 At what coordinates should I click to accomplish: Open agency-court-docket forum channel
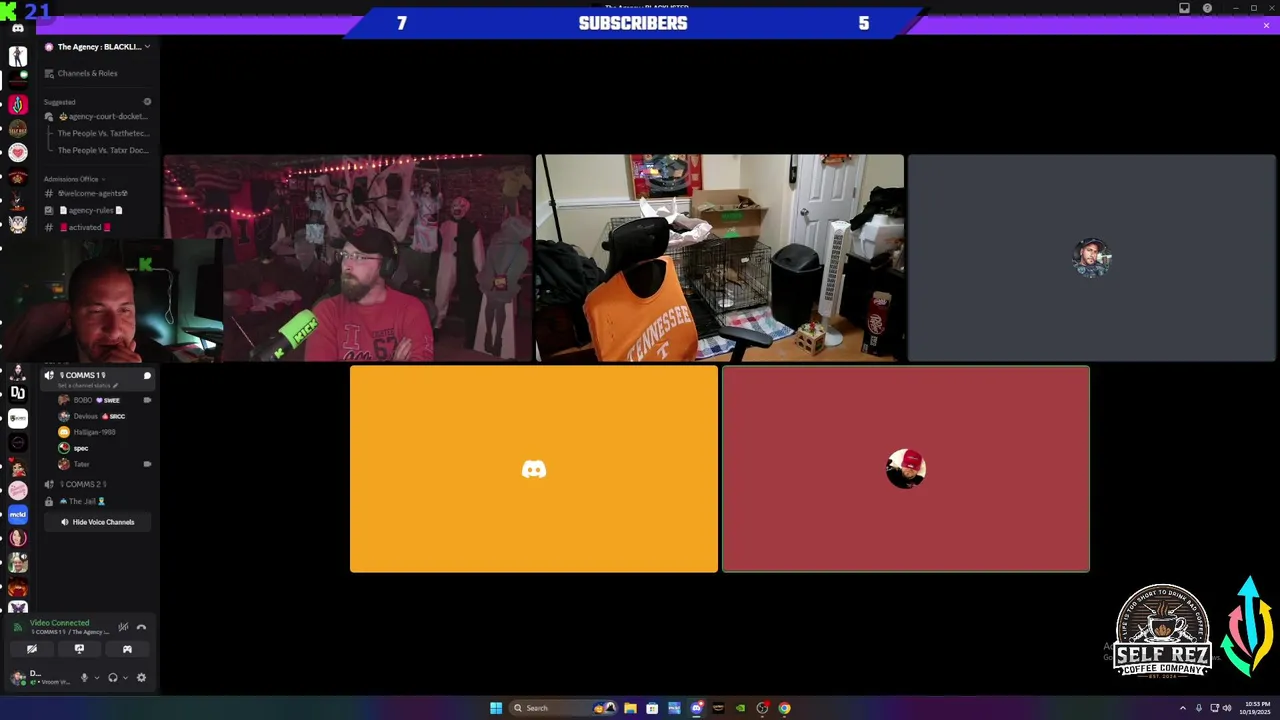point(97,116)
